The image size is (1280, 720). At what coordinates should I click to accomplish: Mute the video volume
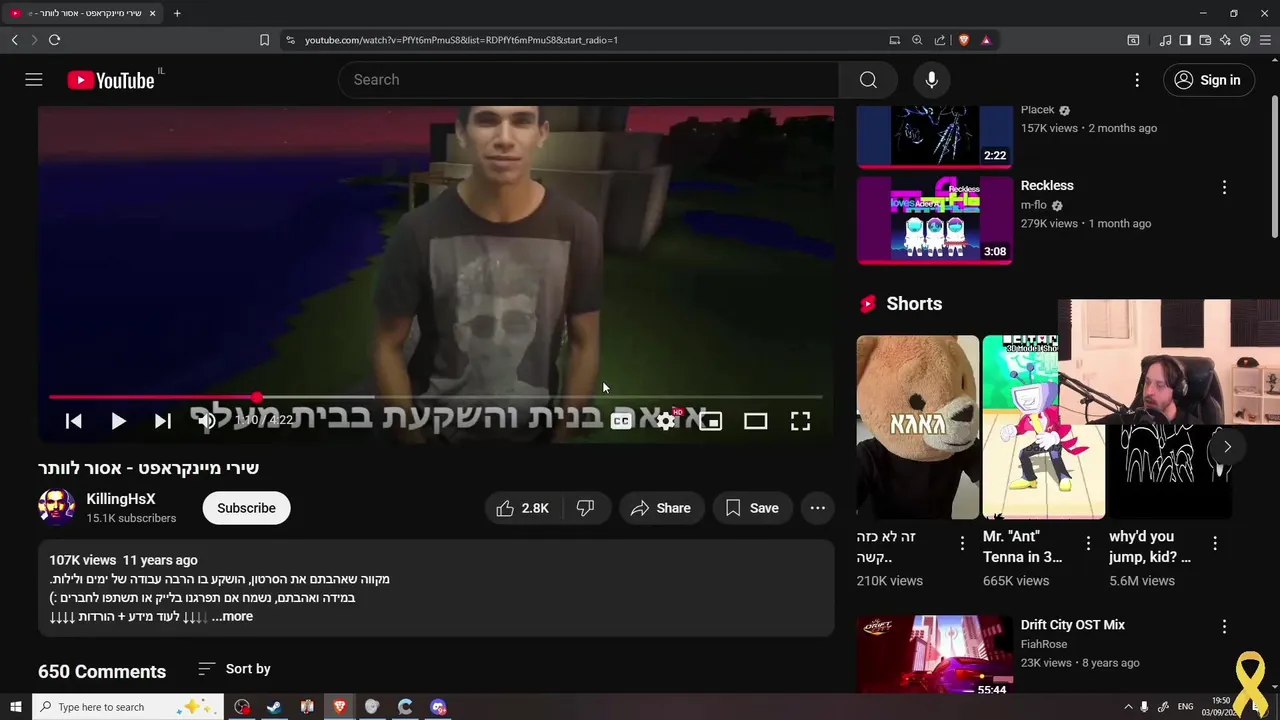point(206,421)
